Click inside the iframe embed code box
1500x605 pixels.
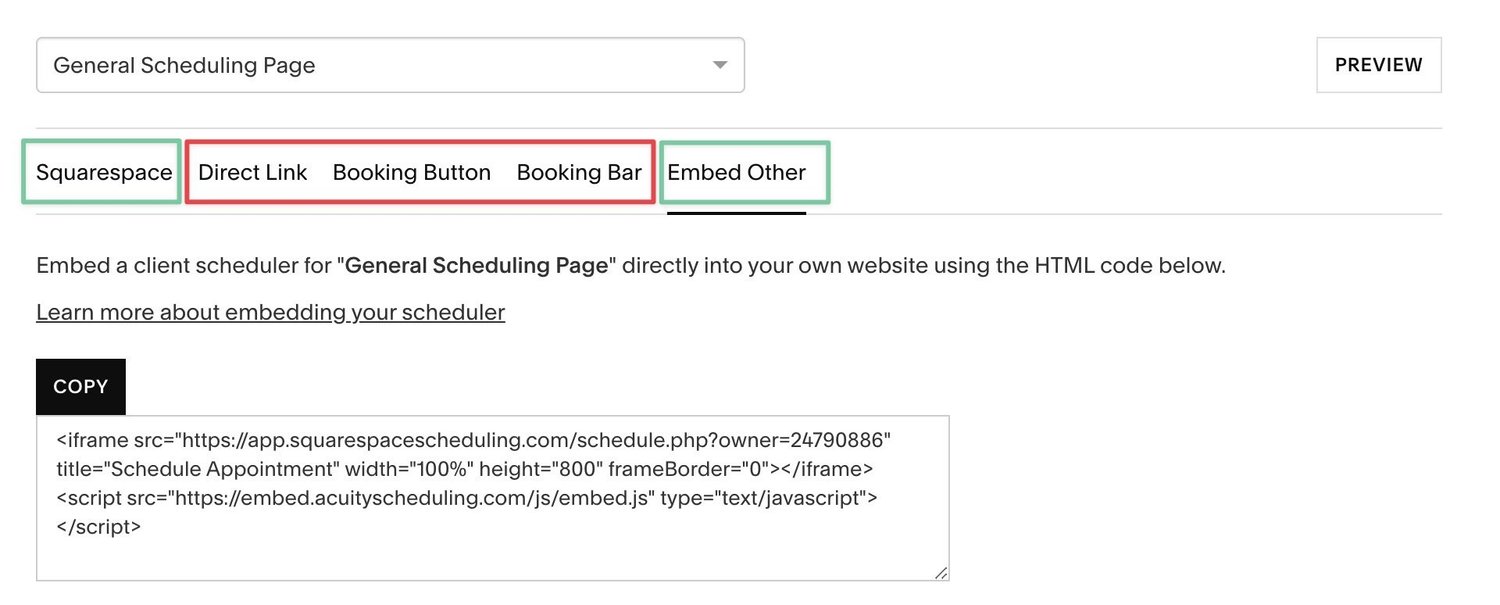tap(493, 498)
